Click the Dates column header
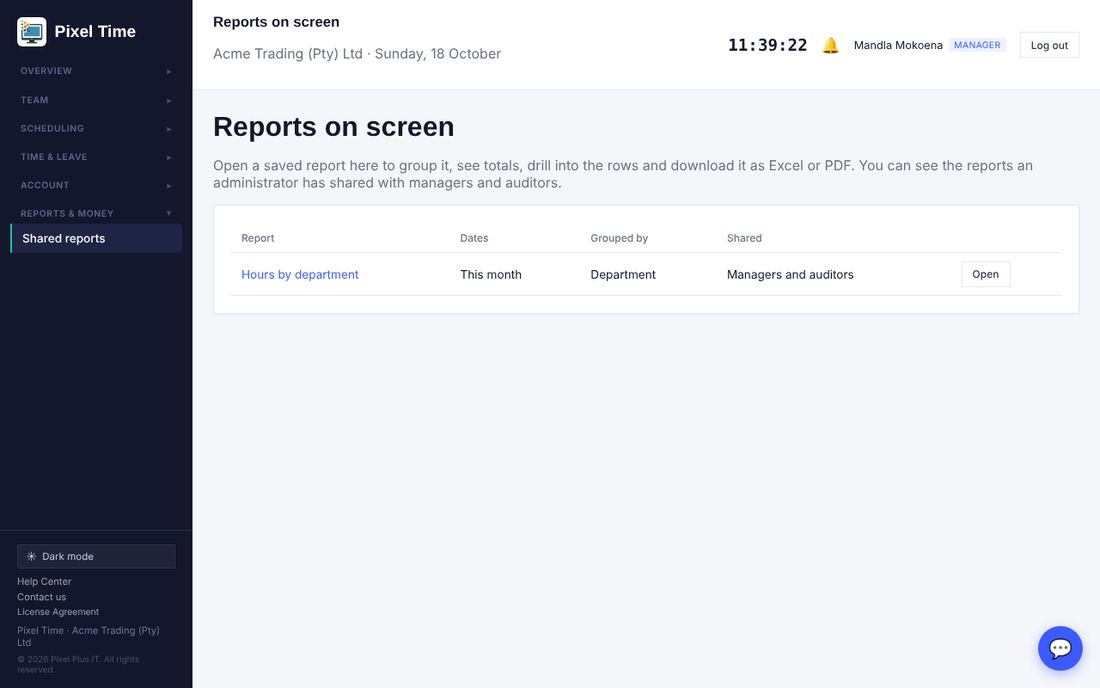The image size is (1100, 688). coord(474,238)
